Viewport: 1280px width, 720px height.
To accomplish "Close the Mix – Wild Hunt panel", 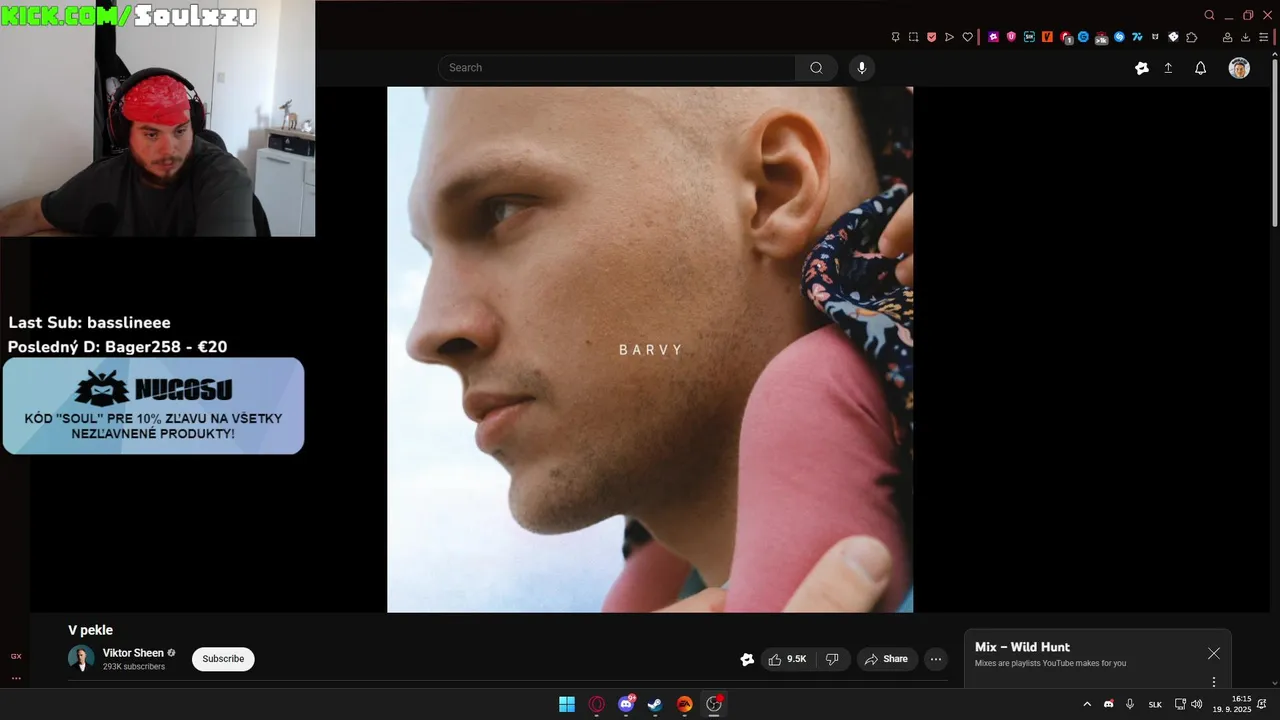I will click(1213, 653).
